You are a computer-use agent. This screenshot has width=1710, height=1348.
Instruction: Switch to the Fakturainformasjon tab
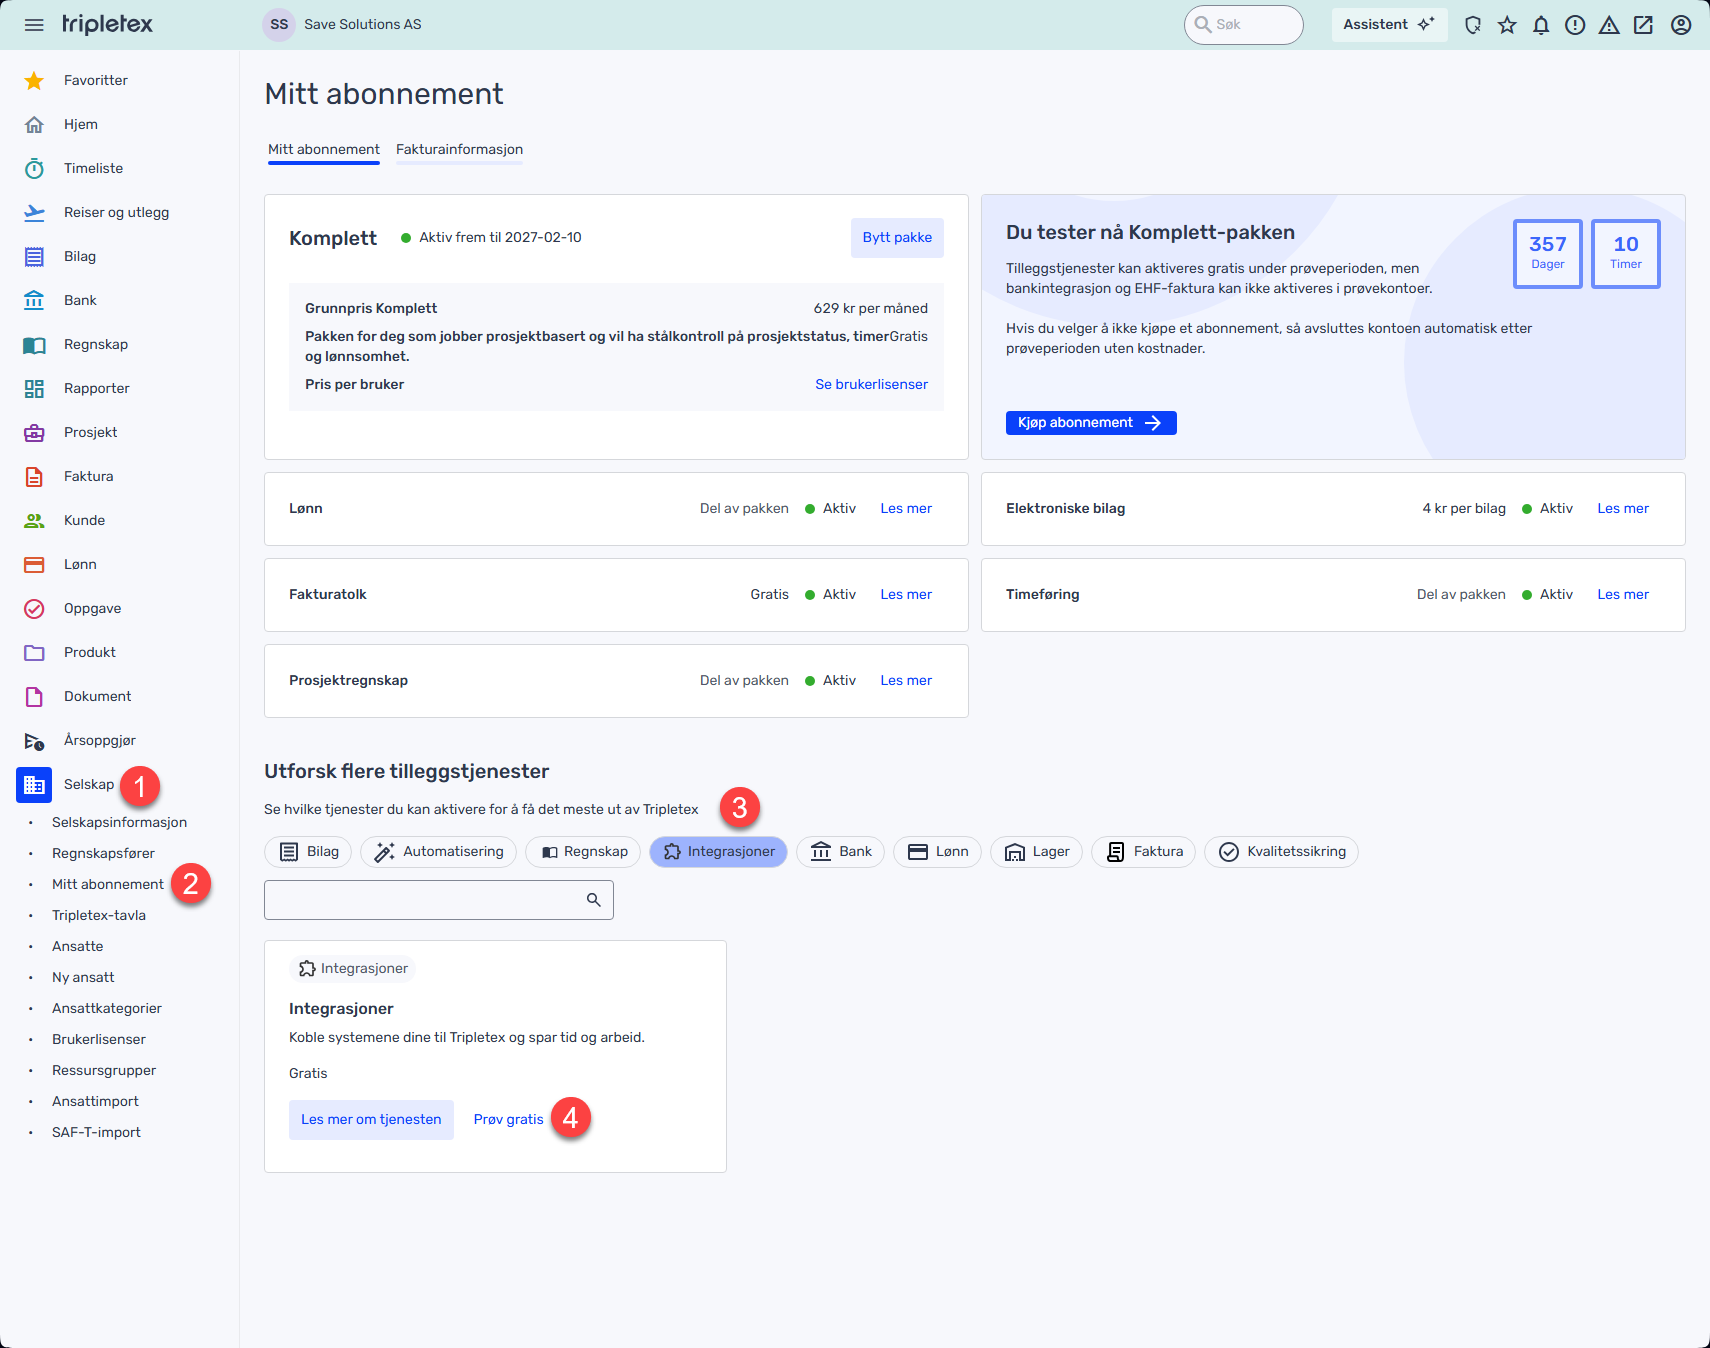pyautogui.click(x=459, y=149)
